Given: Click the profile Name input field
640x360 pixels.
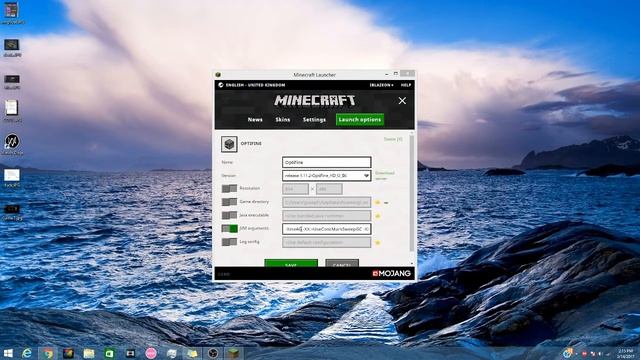Looking at the screenshot, I should (x=327, y=162).
